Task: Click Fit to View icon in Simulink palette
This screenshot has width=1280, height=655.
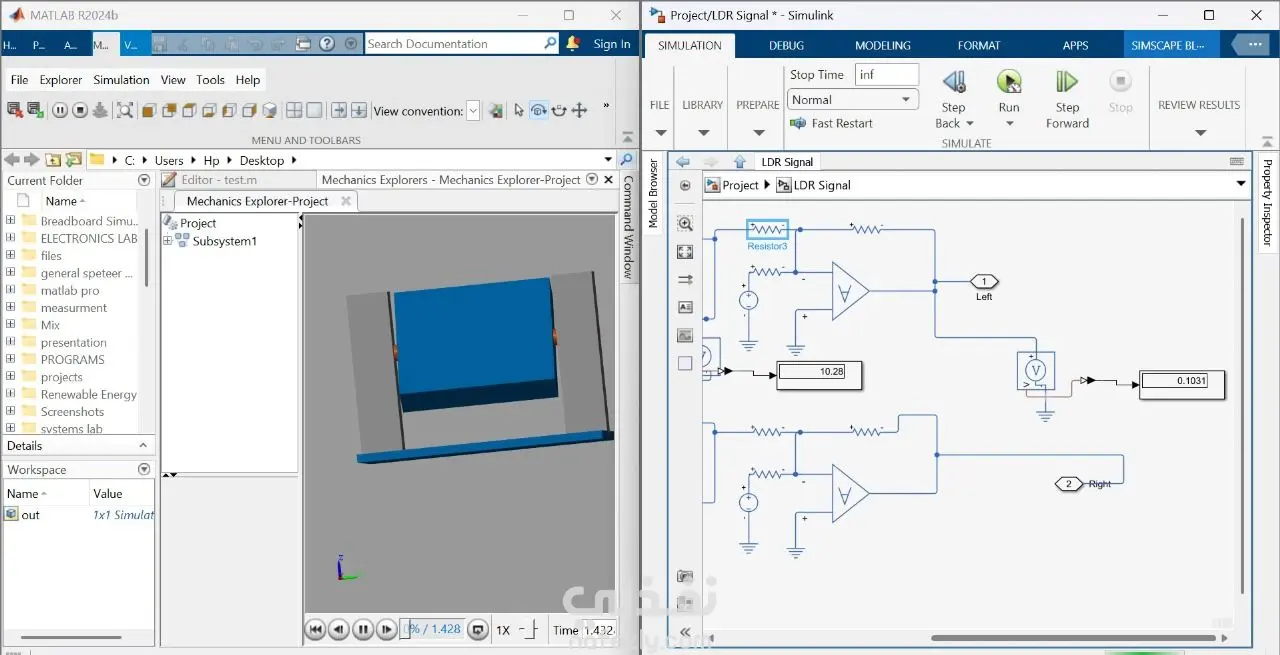Action: coord(685,252)
